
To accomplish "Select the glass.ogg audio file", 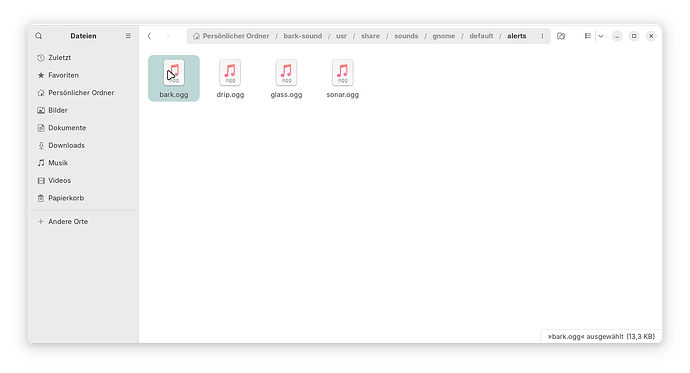I will 286,78.
